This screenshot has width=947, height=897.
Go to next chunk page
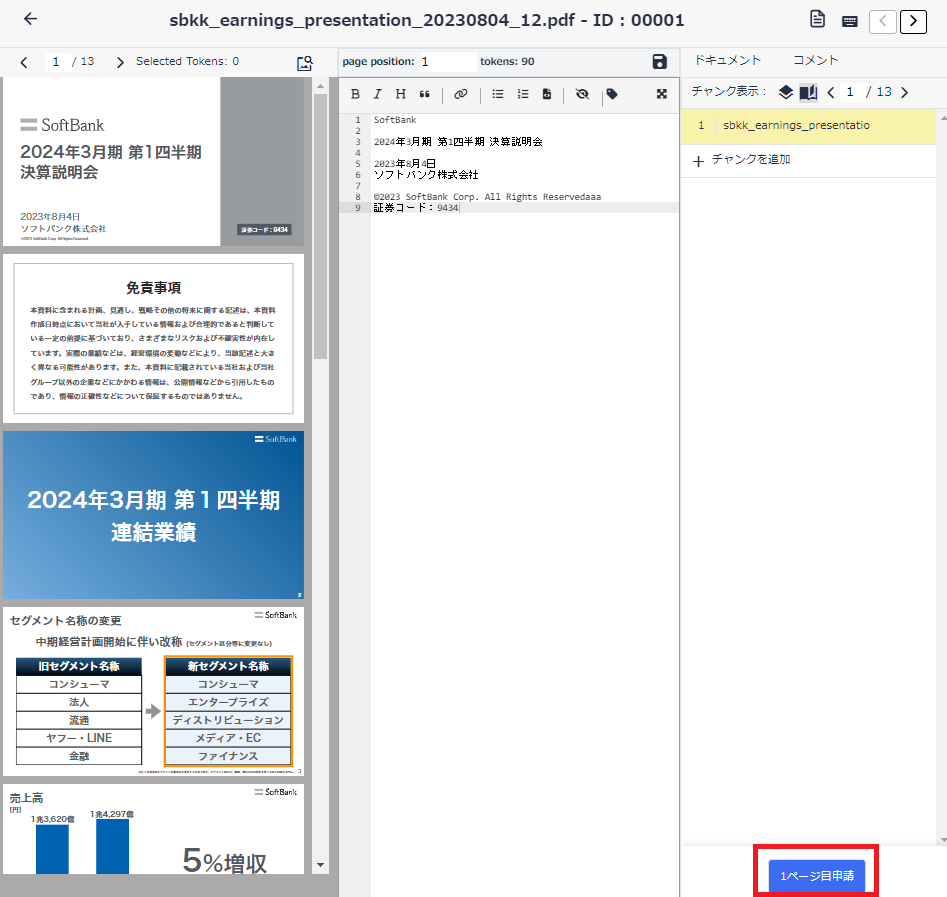tap(904, 92)
